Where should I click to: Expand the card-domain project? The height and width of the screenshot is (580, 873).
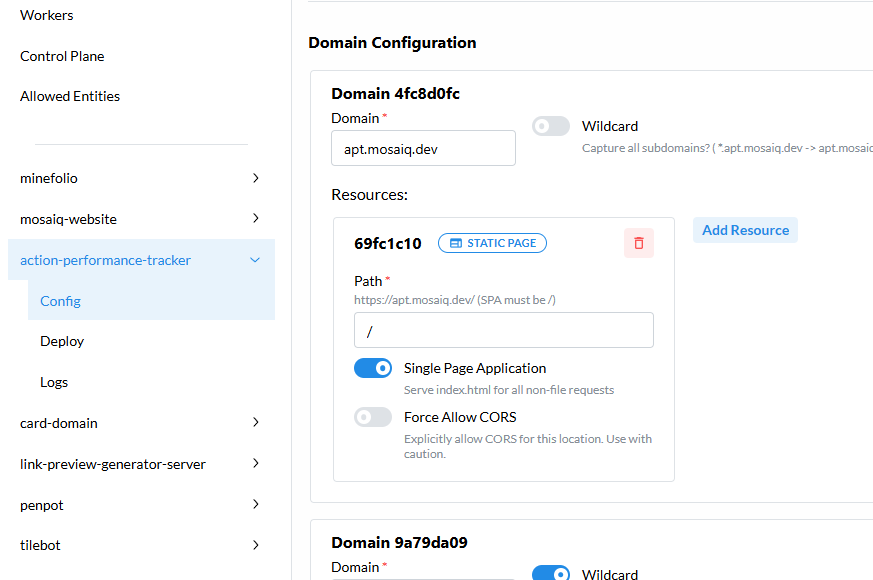click(x=256, y=423)
